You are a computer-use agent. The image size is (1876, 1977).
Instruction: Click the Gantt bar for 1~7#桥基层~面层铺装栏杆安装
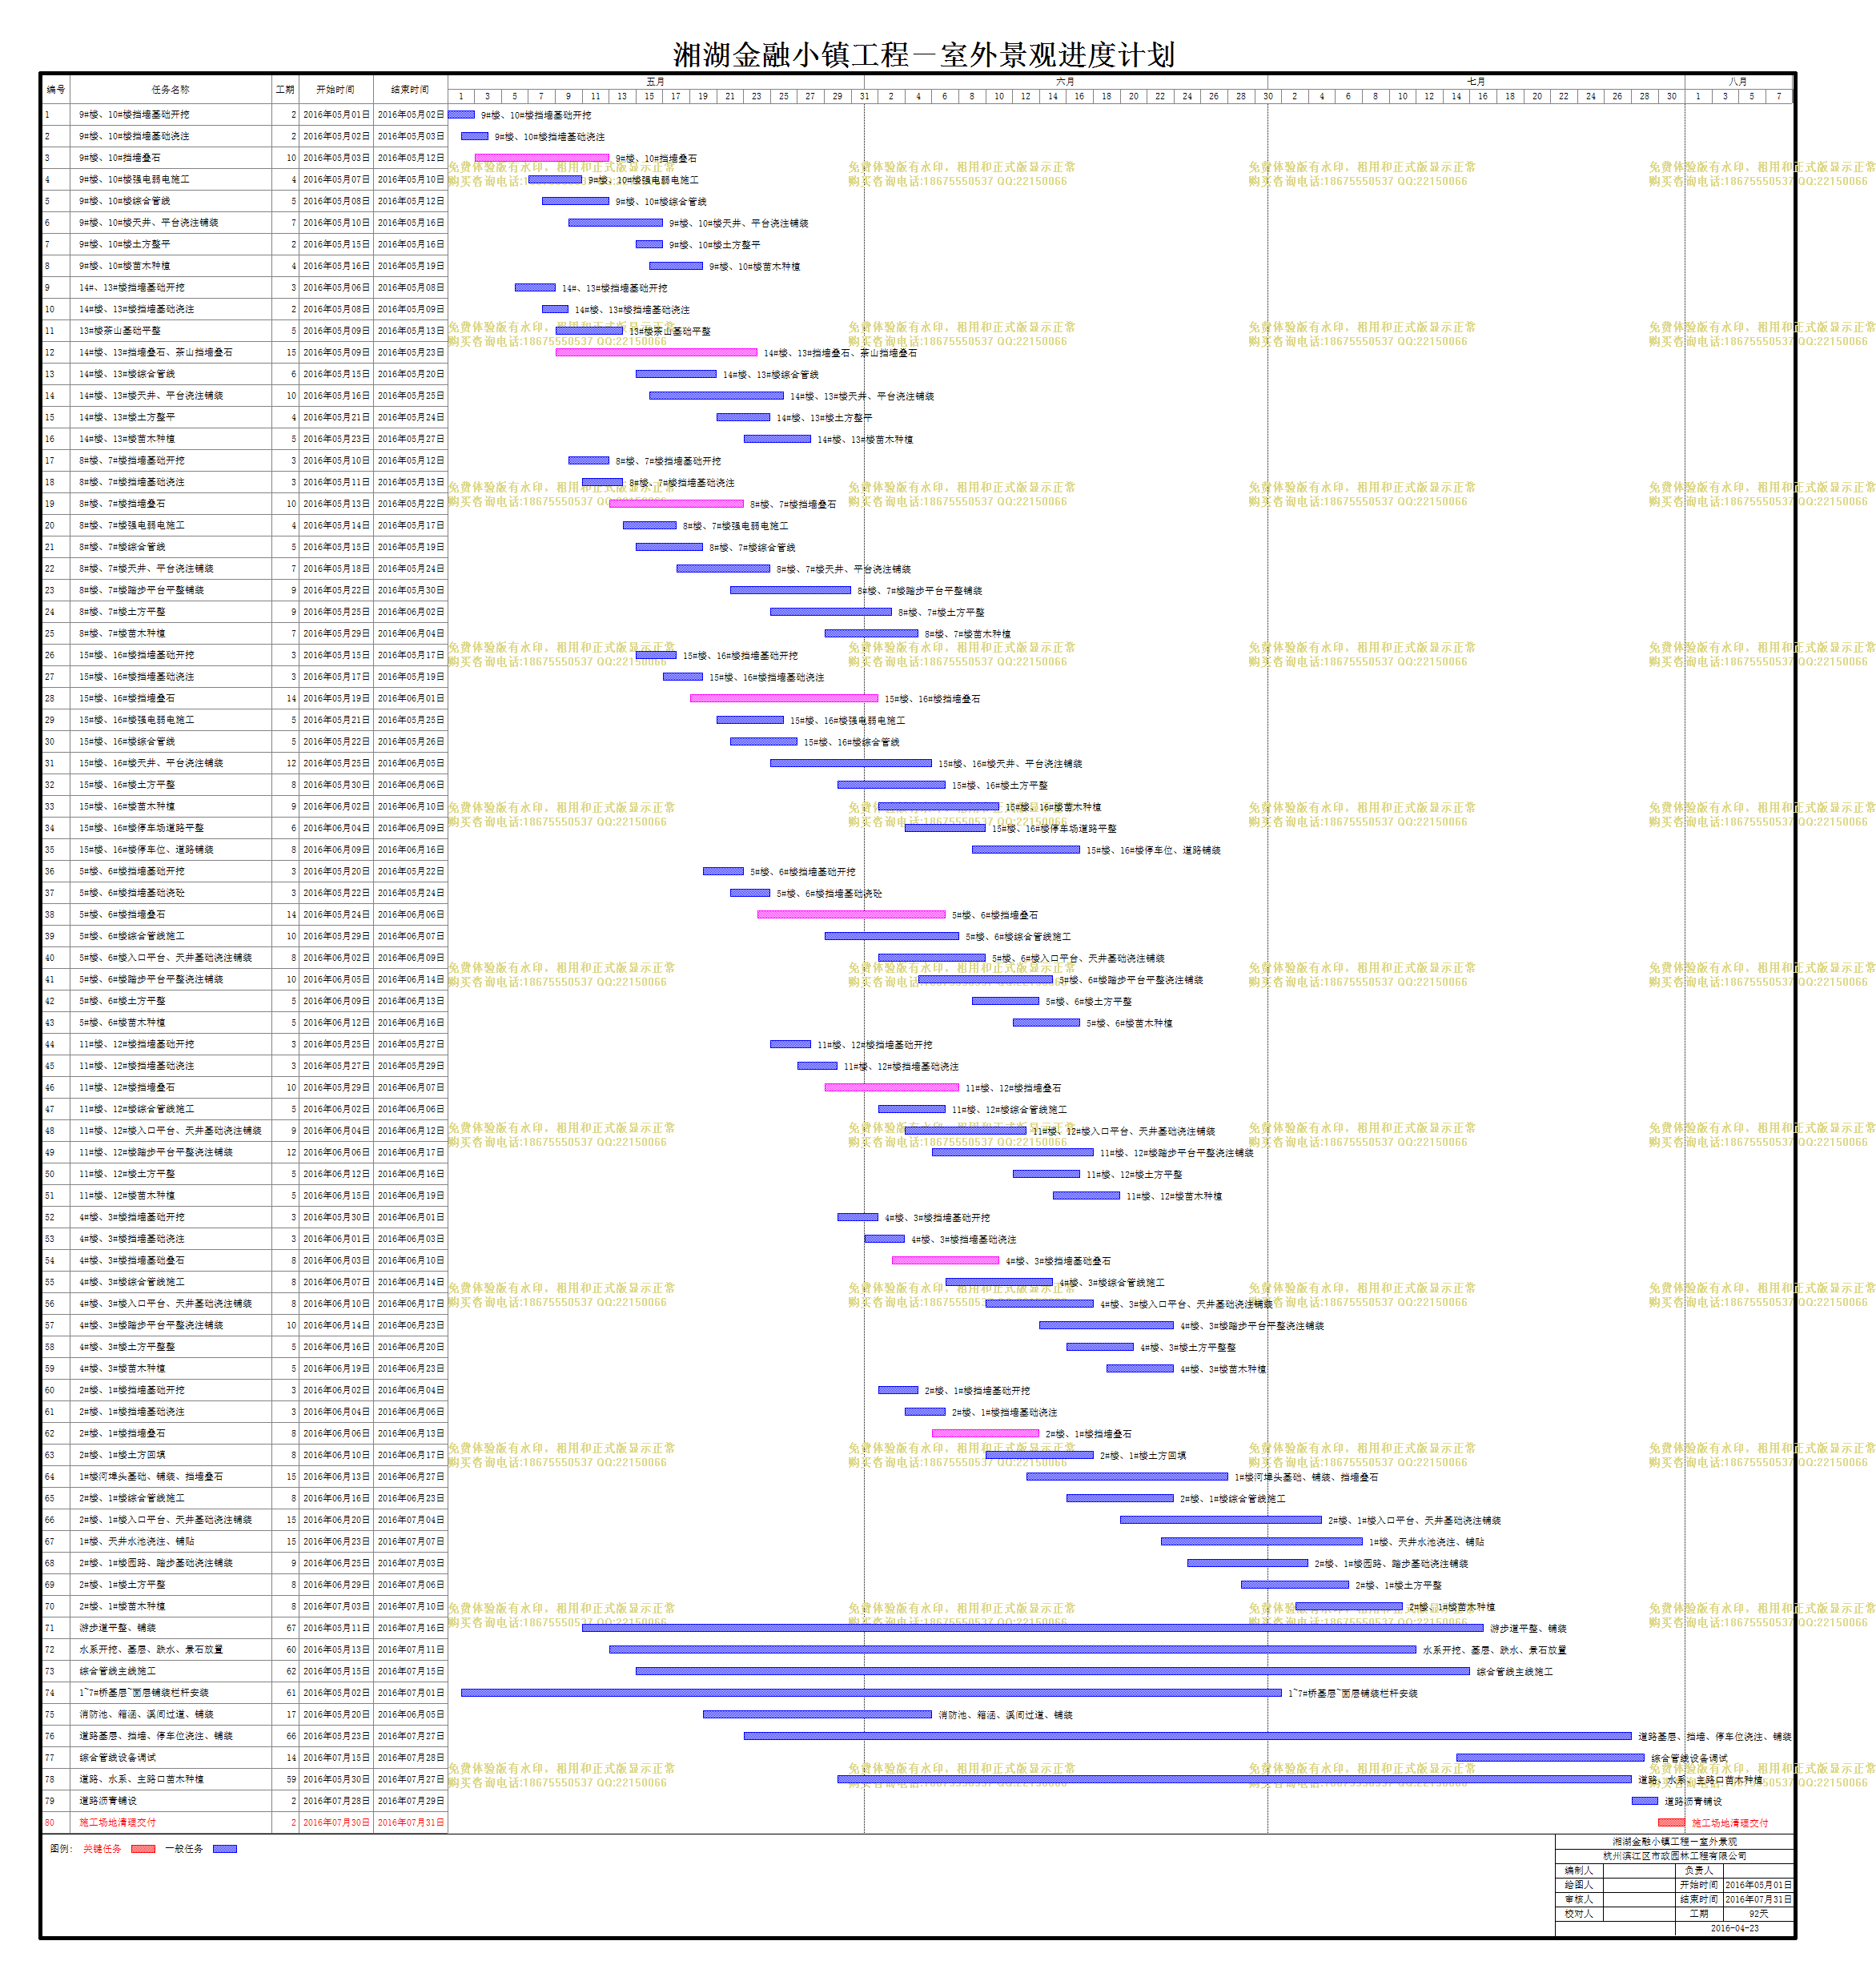click(x=871, y=1693)
